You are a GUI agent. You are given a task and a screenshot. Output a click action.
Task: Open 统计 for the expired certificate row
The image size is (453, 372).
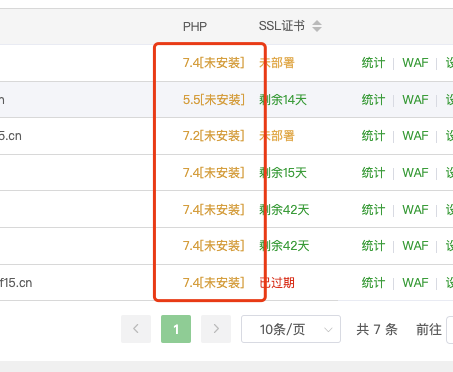tap(373, 283)
